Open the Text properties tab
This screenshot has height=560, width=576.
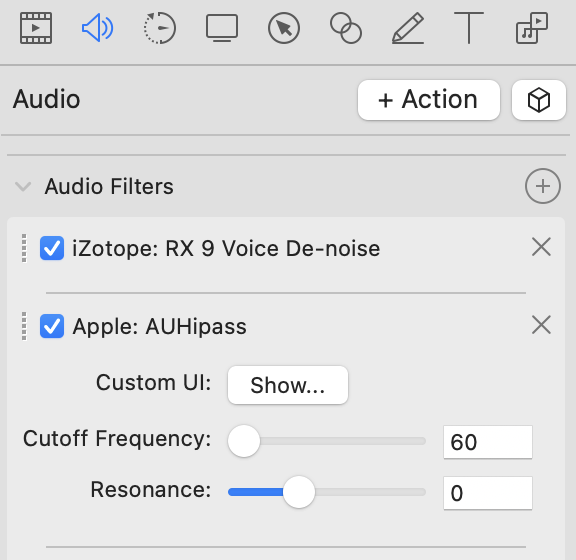(469, 28)
